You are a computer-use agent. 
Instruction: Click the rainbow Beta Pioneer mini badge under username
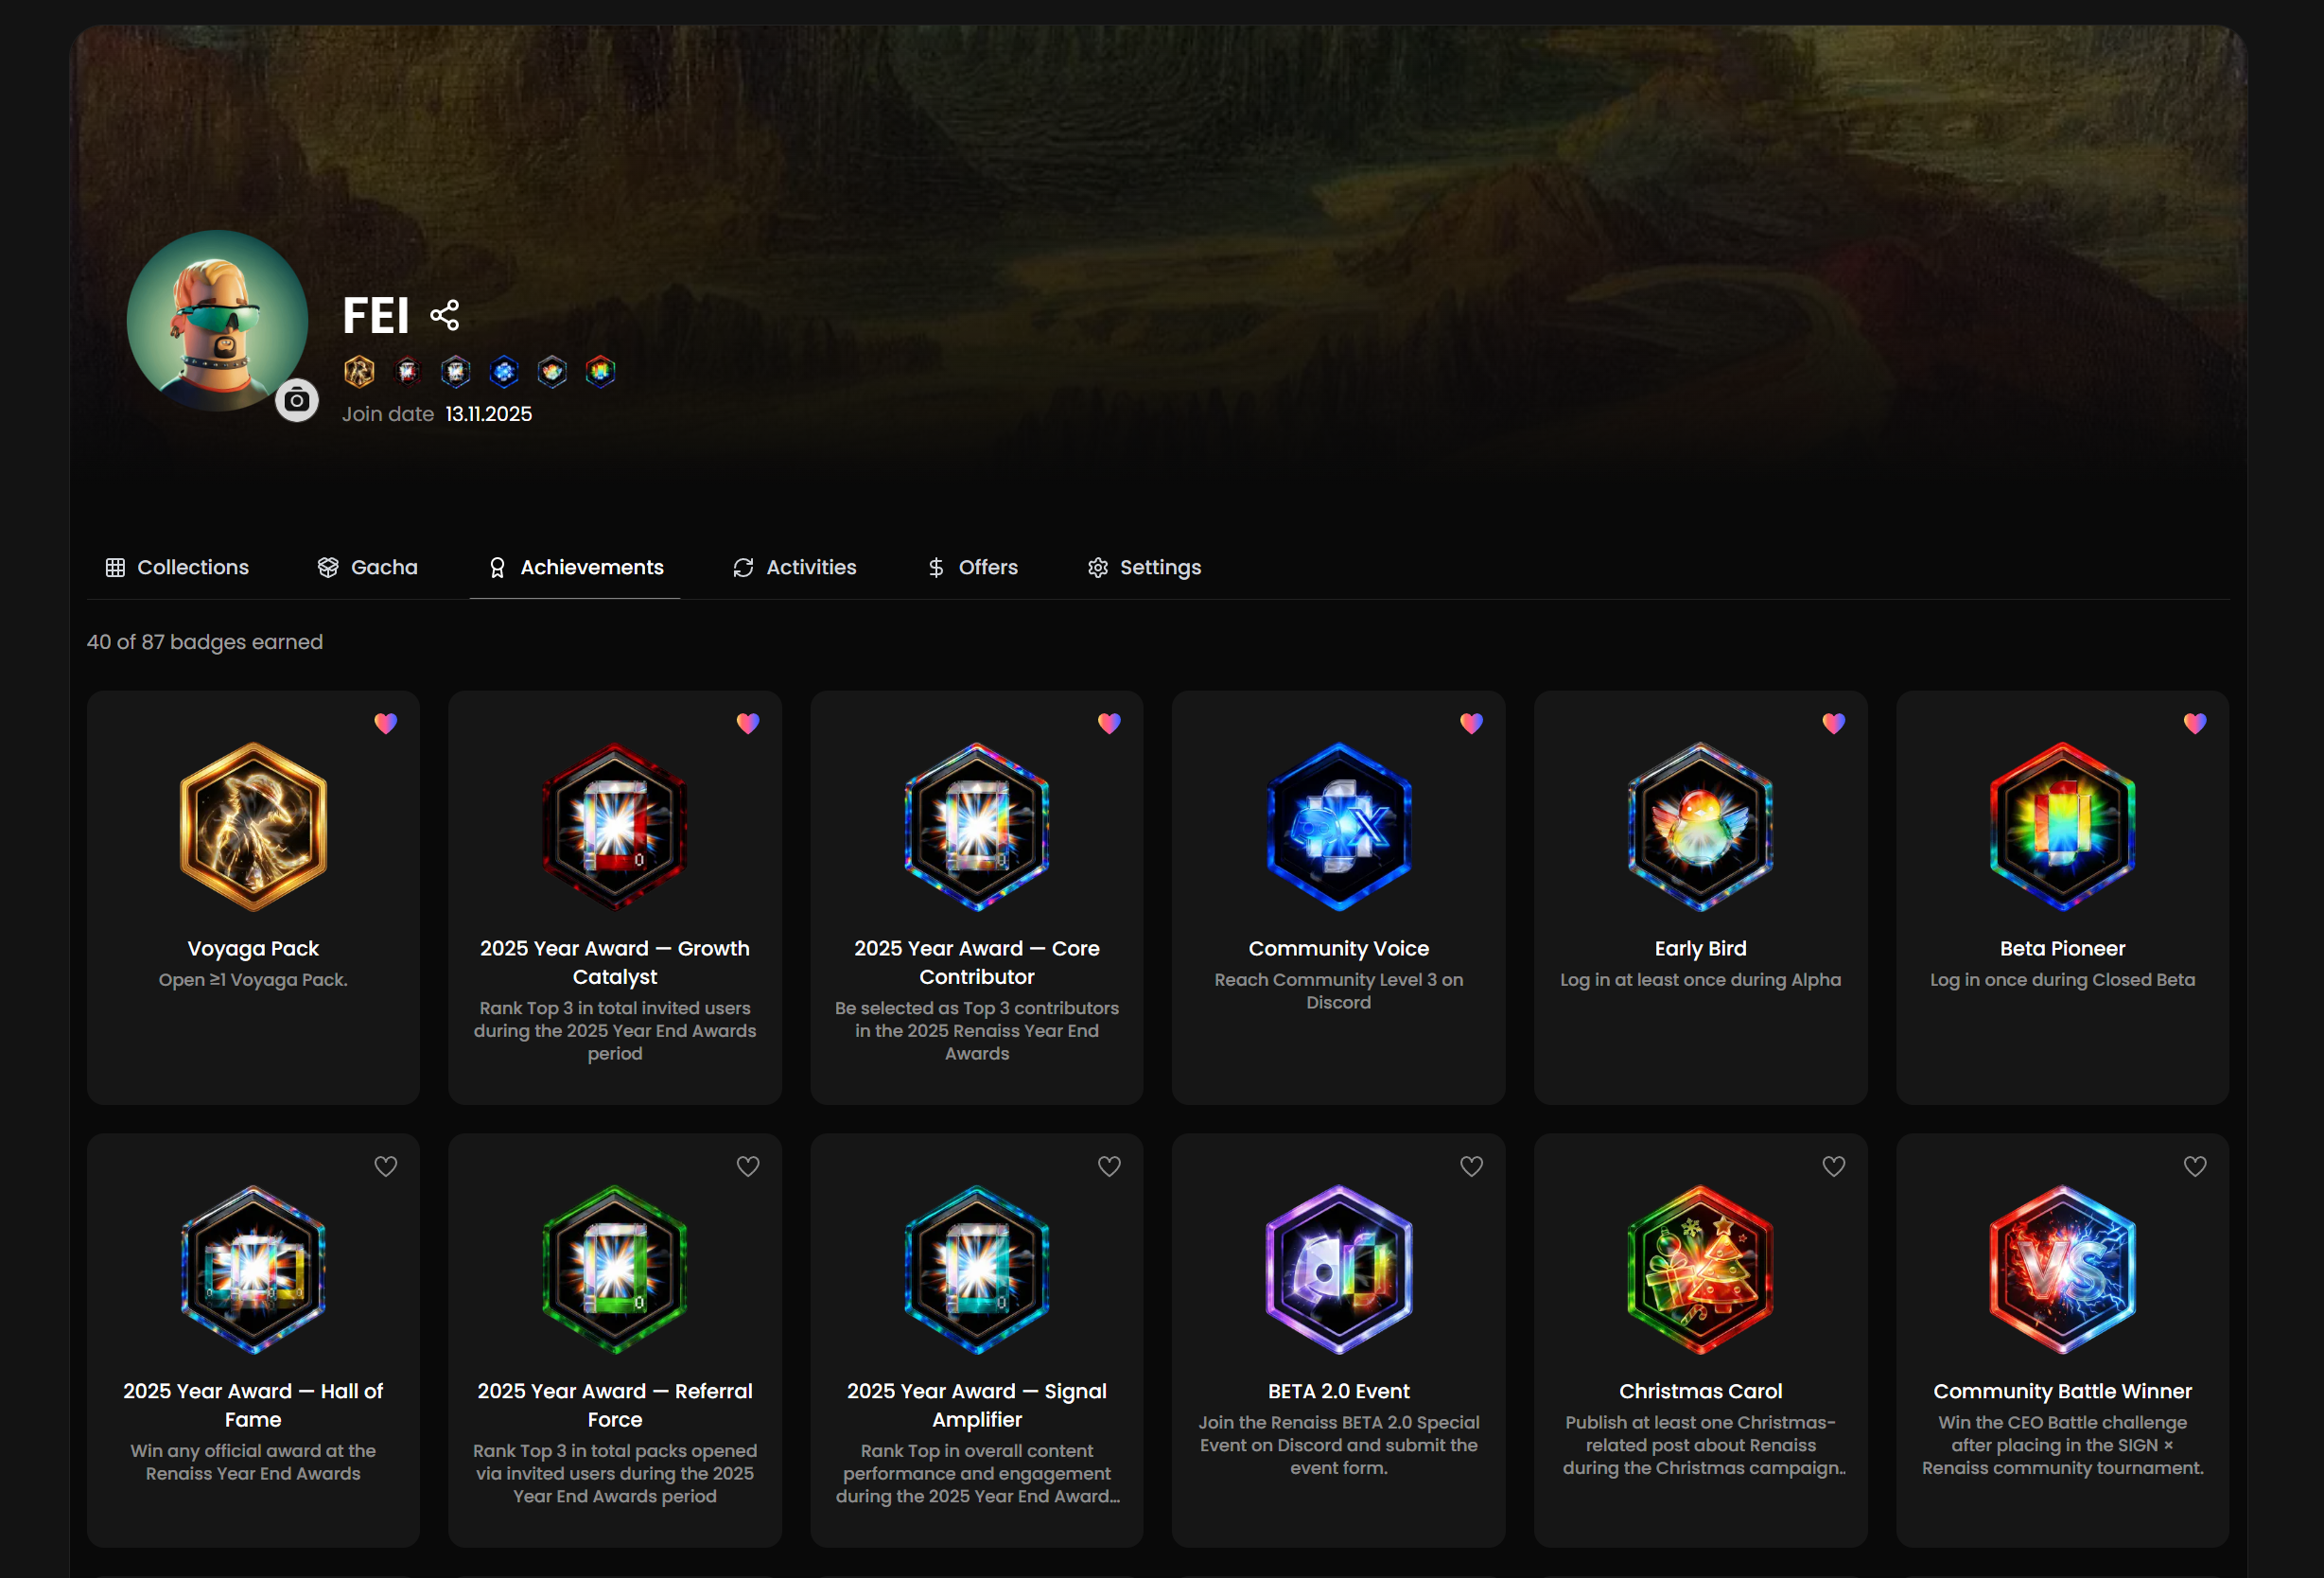(x=600, y=372)
